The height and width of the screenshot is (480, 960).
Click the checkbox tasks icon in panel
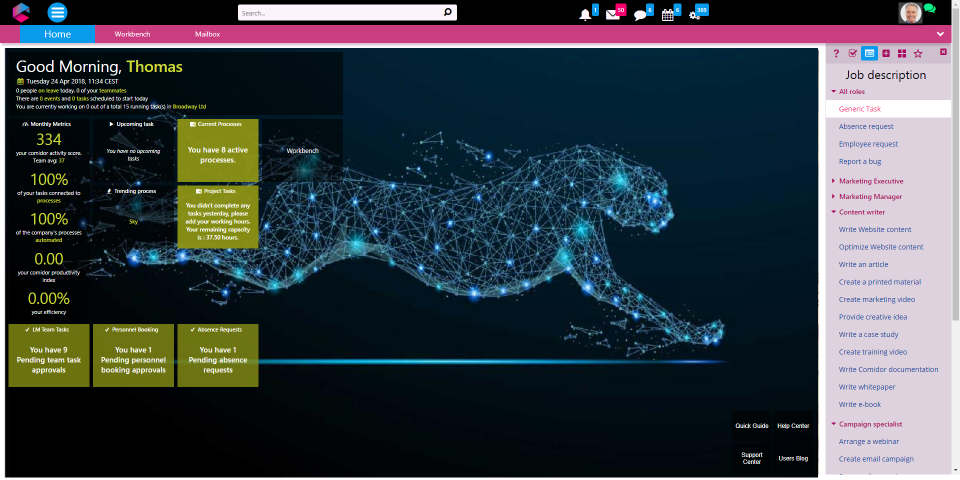(853, 53)
